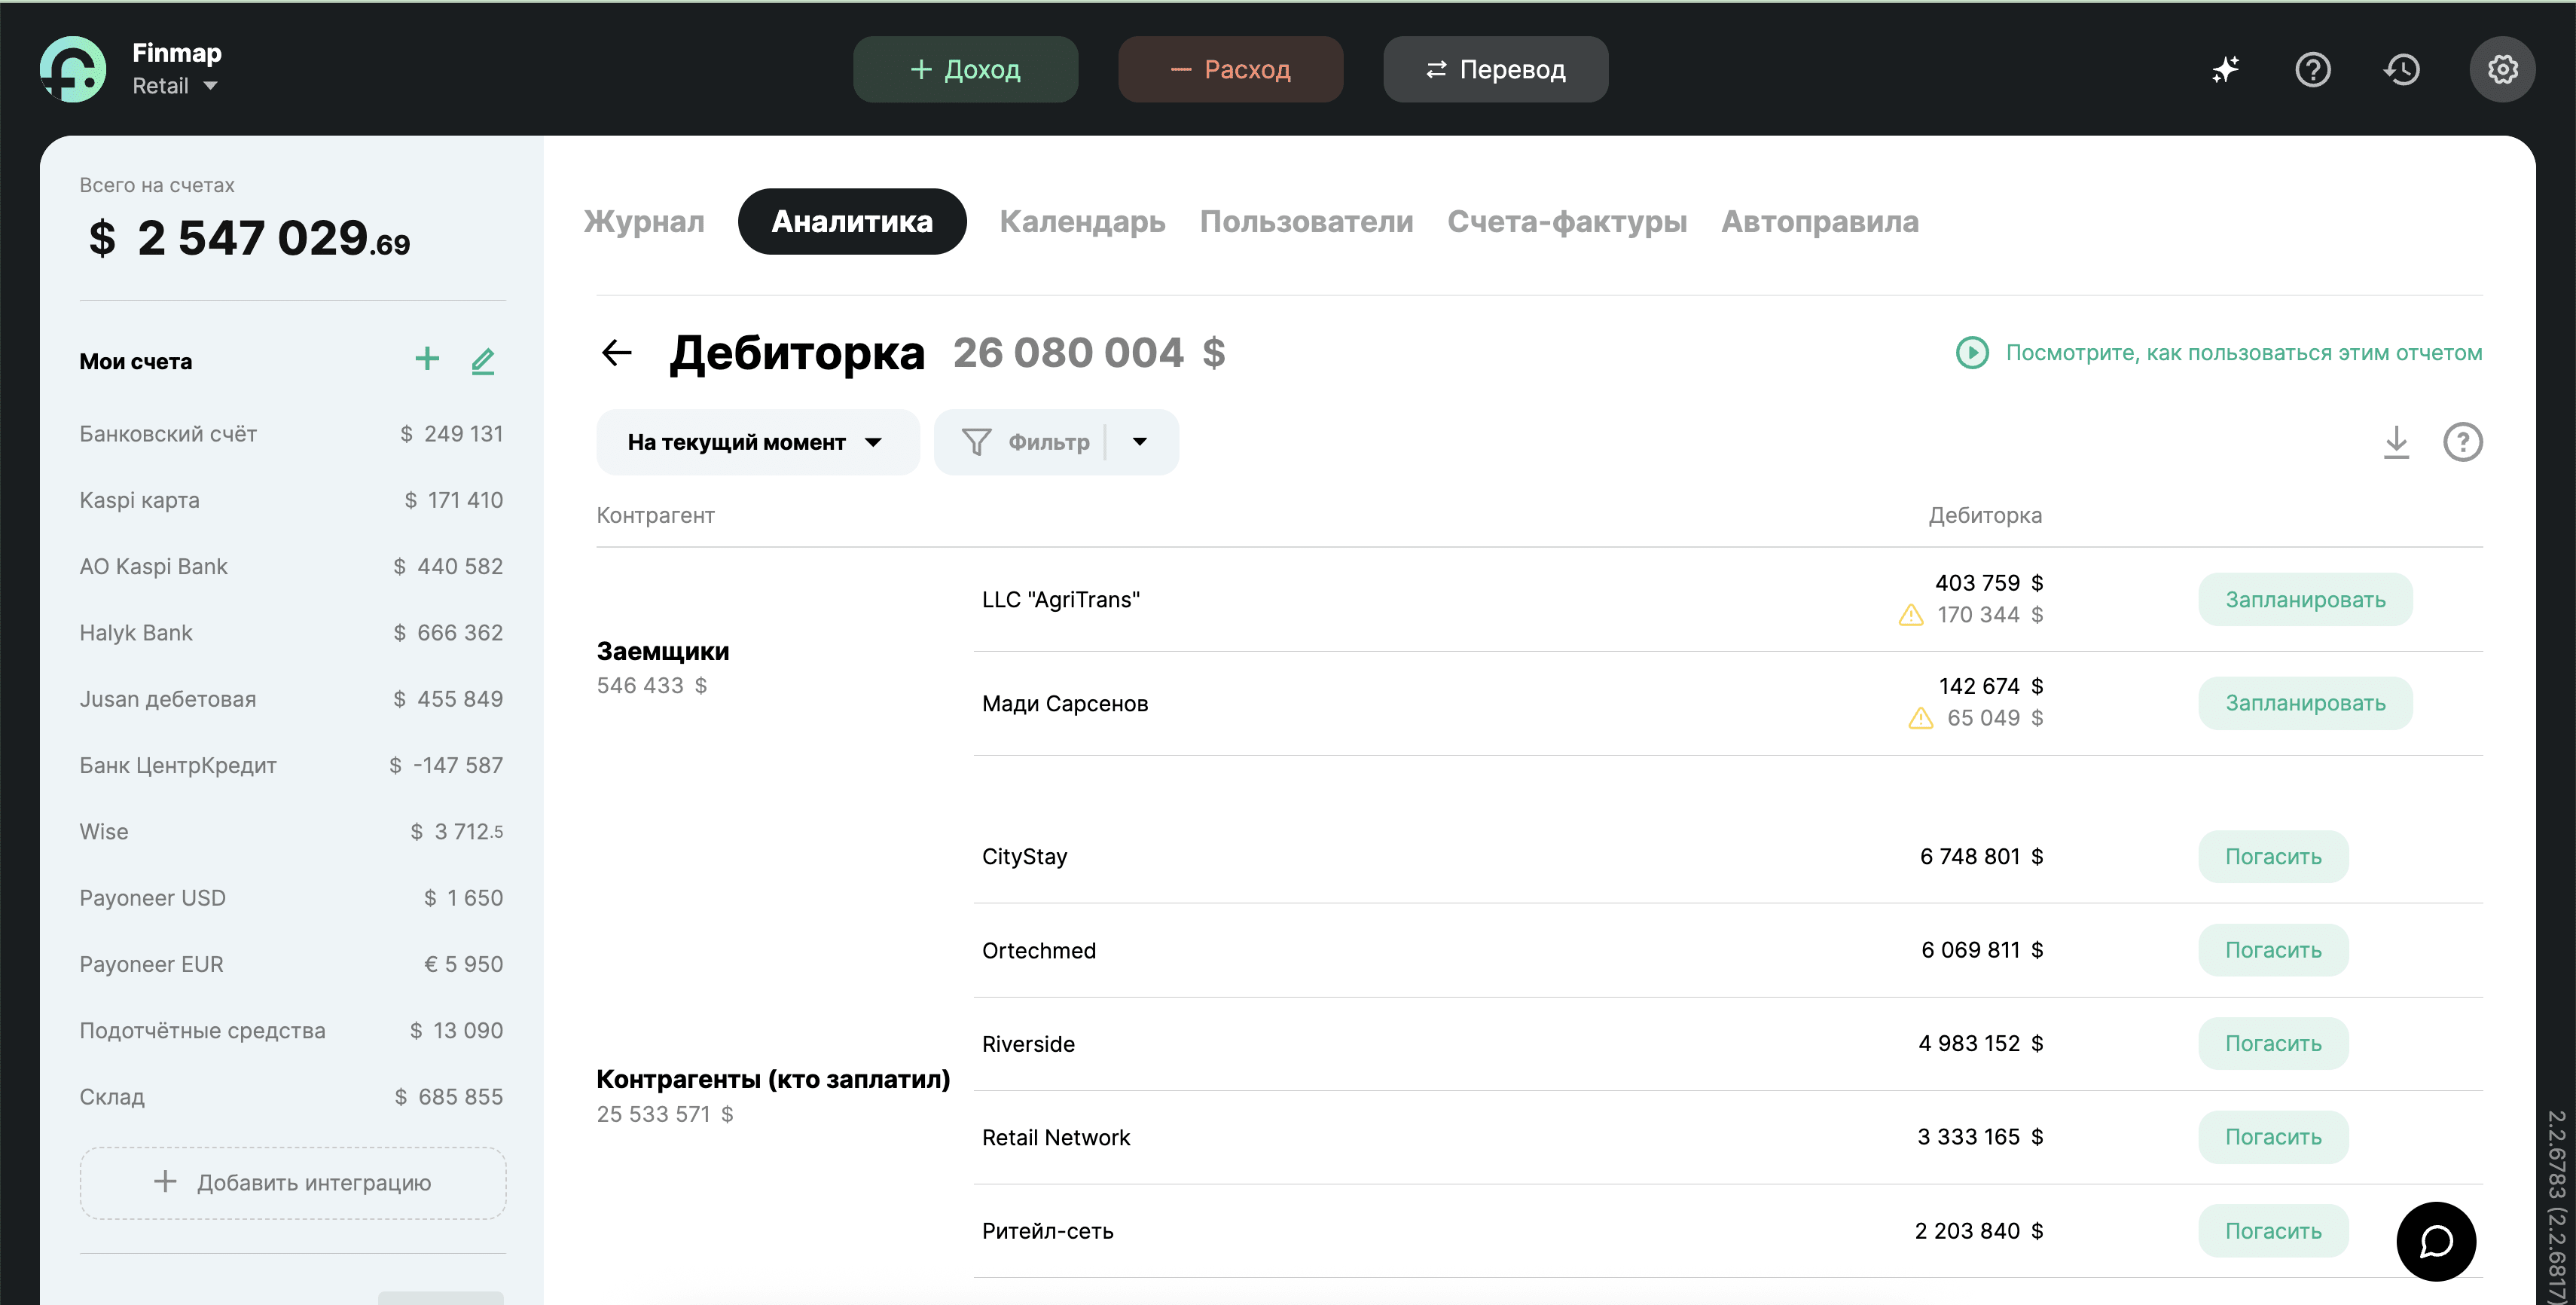Add income with the Доход button
This screenshot has width=2576, height=1305.
[x=965, y=69]
